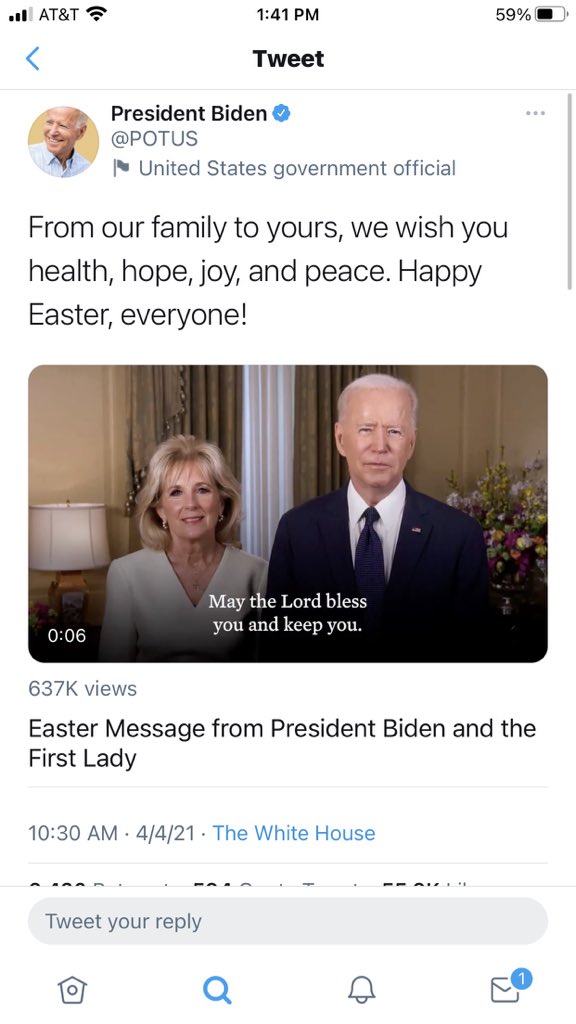Tap the blue verified badge
This screenshot has height=1024, width=576.
tap(281, 113)
